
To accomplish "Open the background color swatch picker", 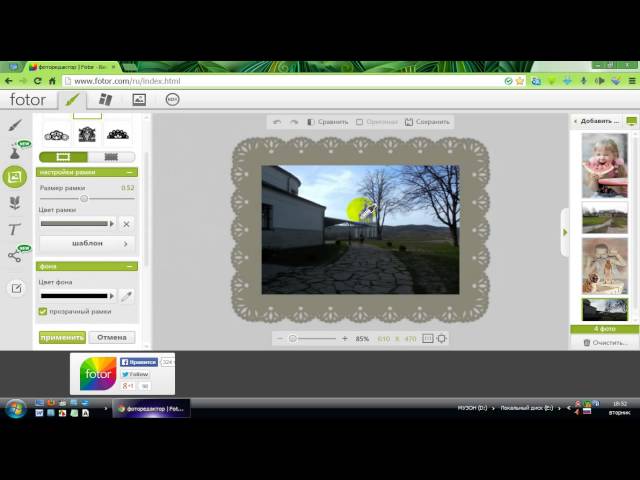I will [77, 296].
